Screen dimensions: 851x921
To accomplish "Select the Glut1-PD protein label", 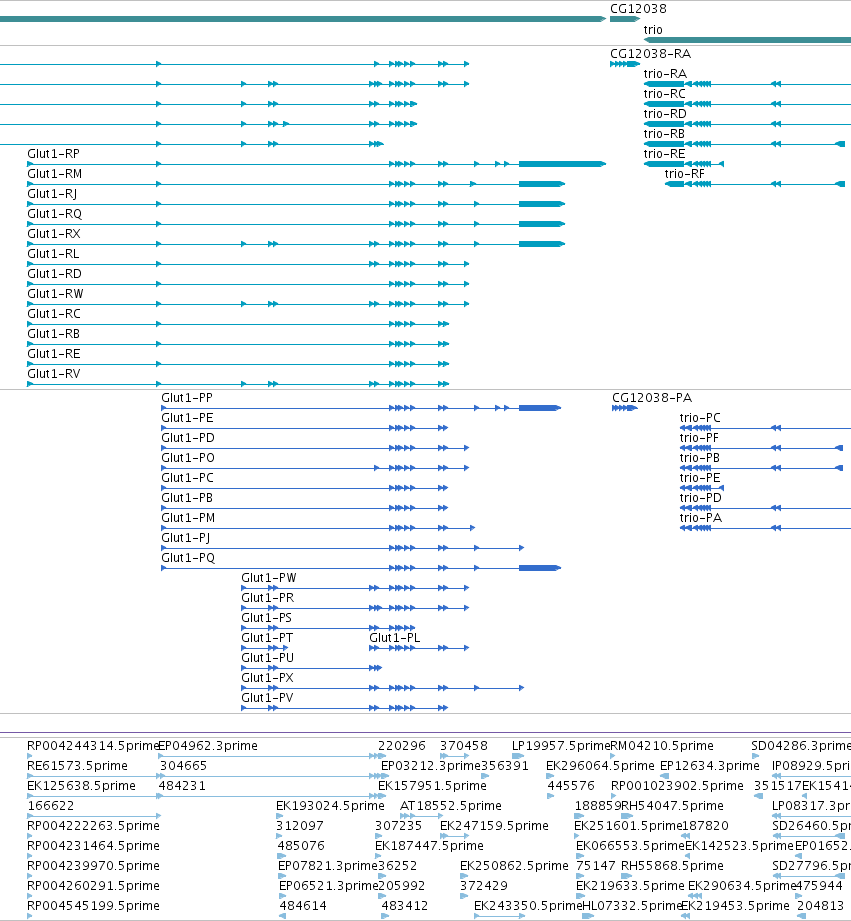I will (x=188, y=438).
